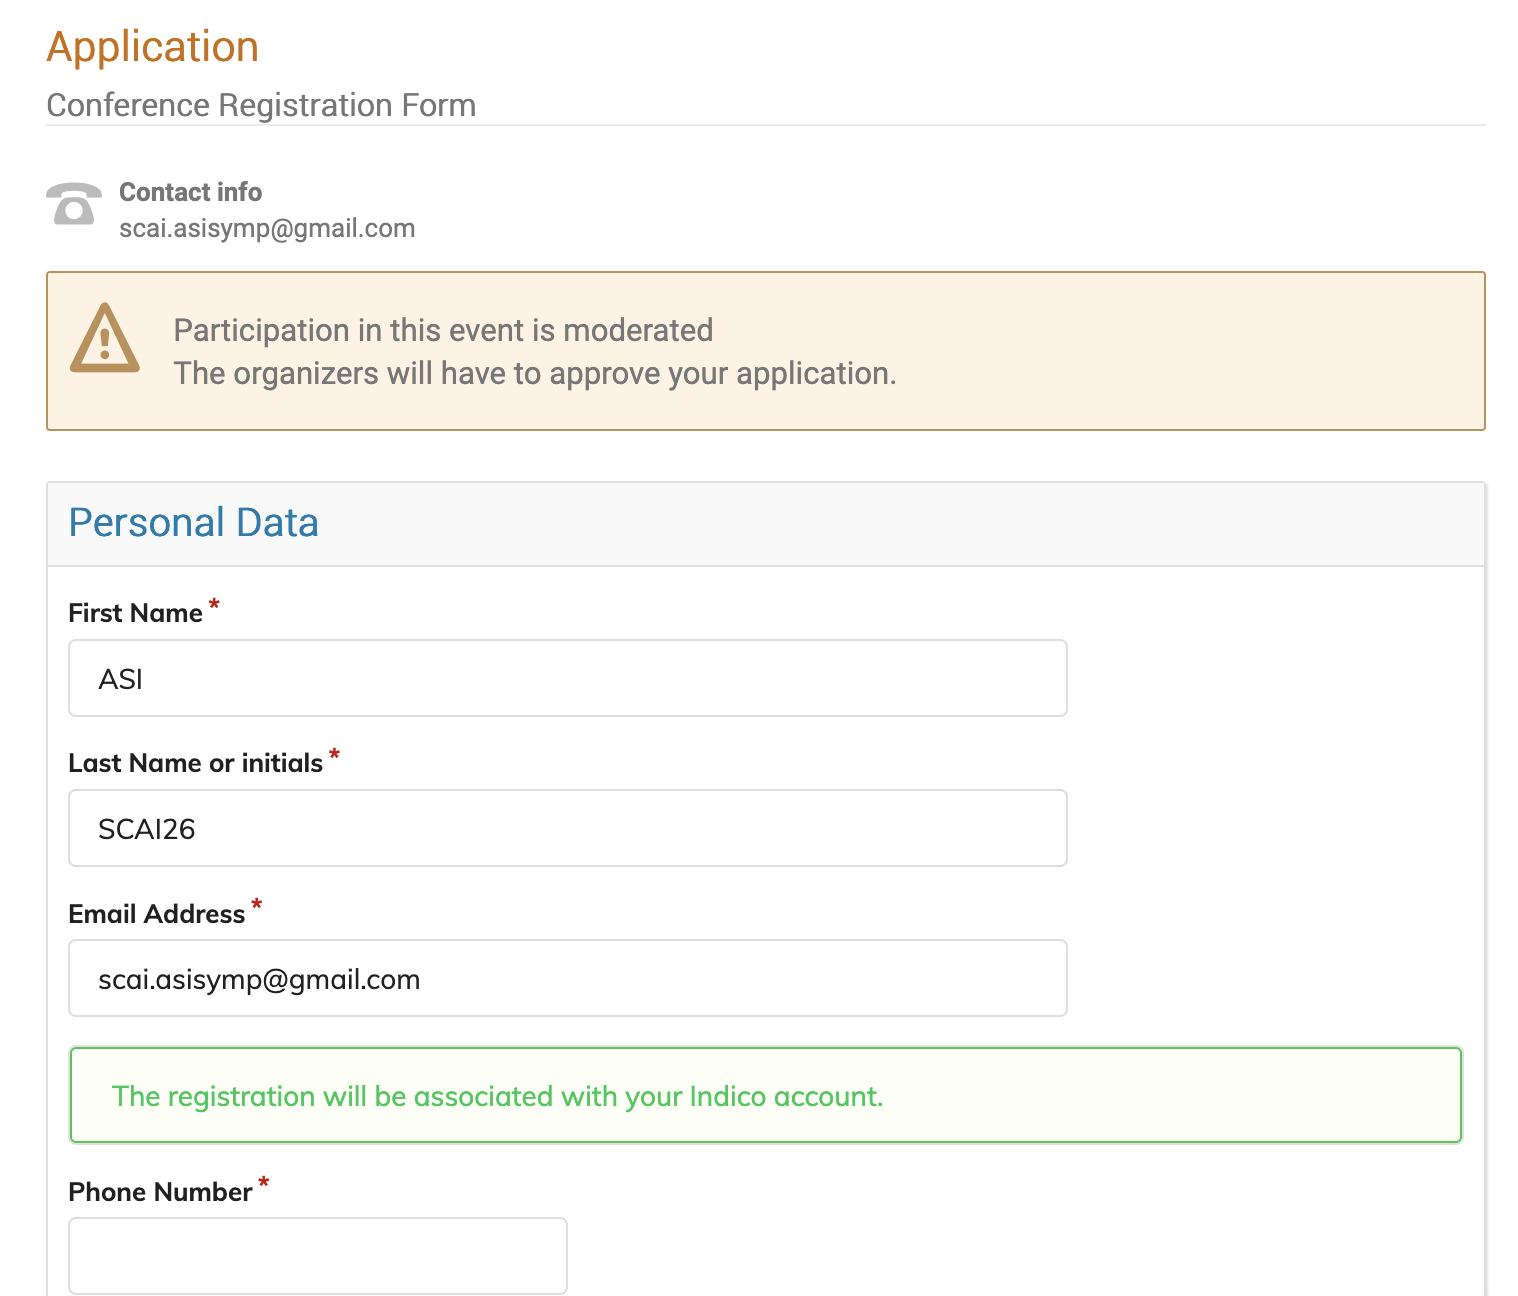The image size is (1518, 1296).
Task: Click the Email Address label
Action: 156,914
